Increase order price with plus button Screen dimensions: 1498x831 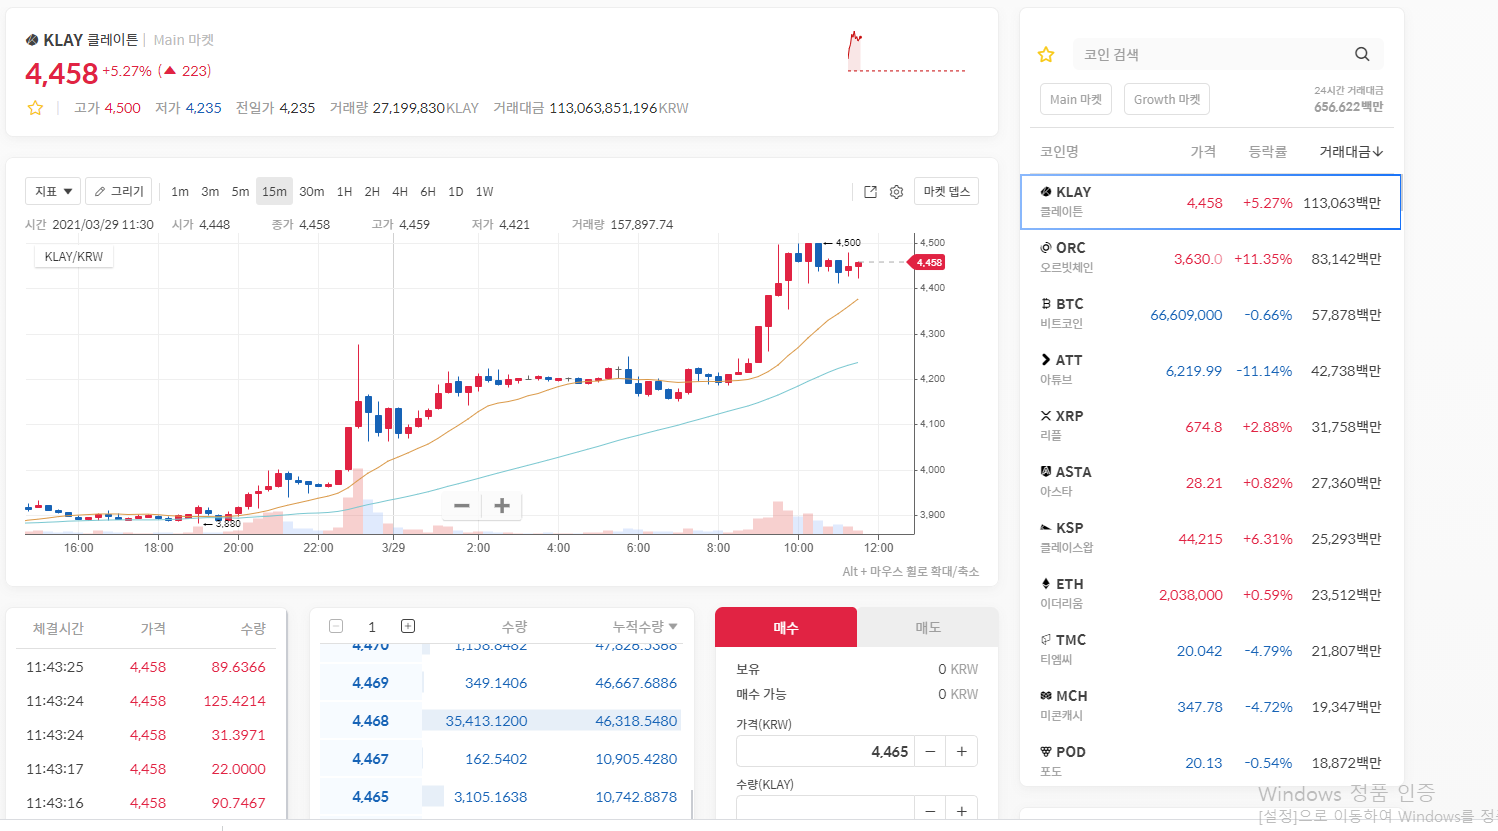point(962,751)
